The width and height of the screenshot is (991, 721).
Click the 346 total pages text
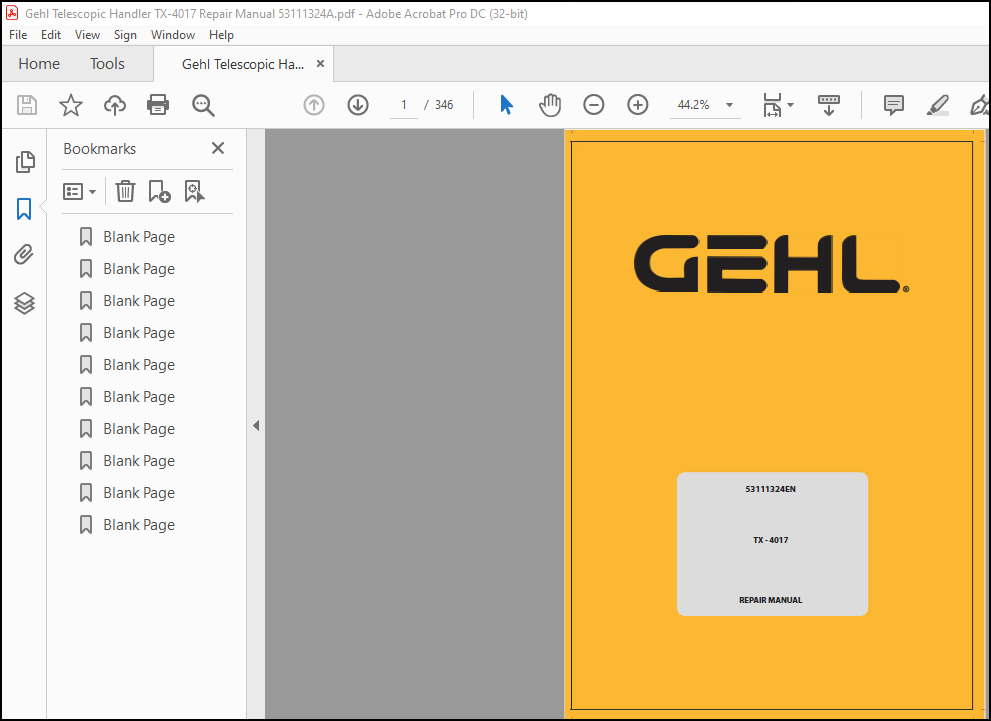(x=444, y=105)
